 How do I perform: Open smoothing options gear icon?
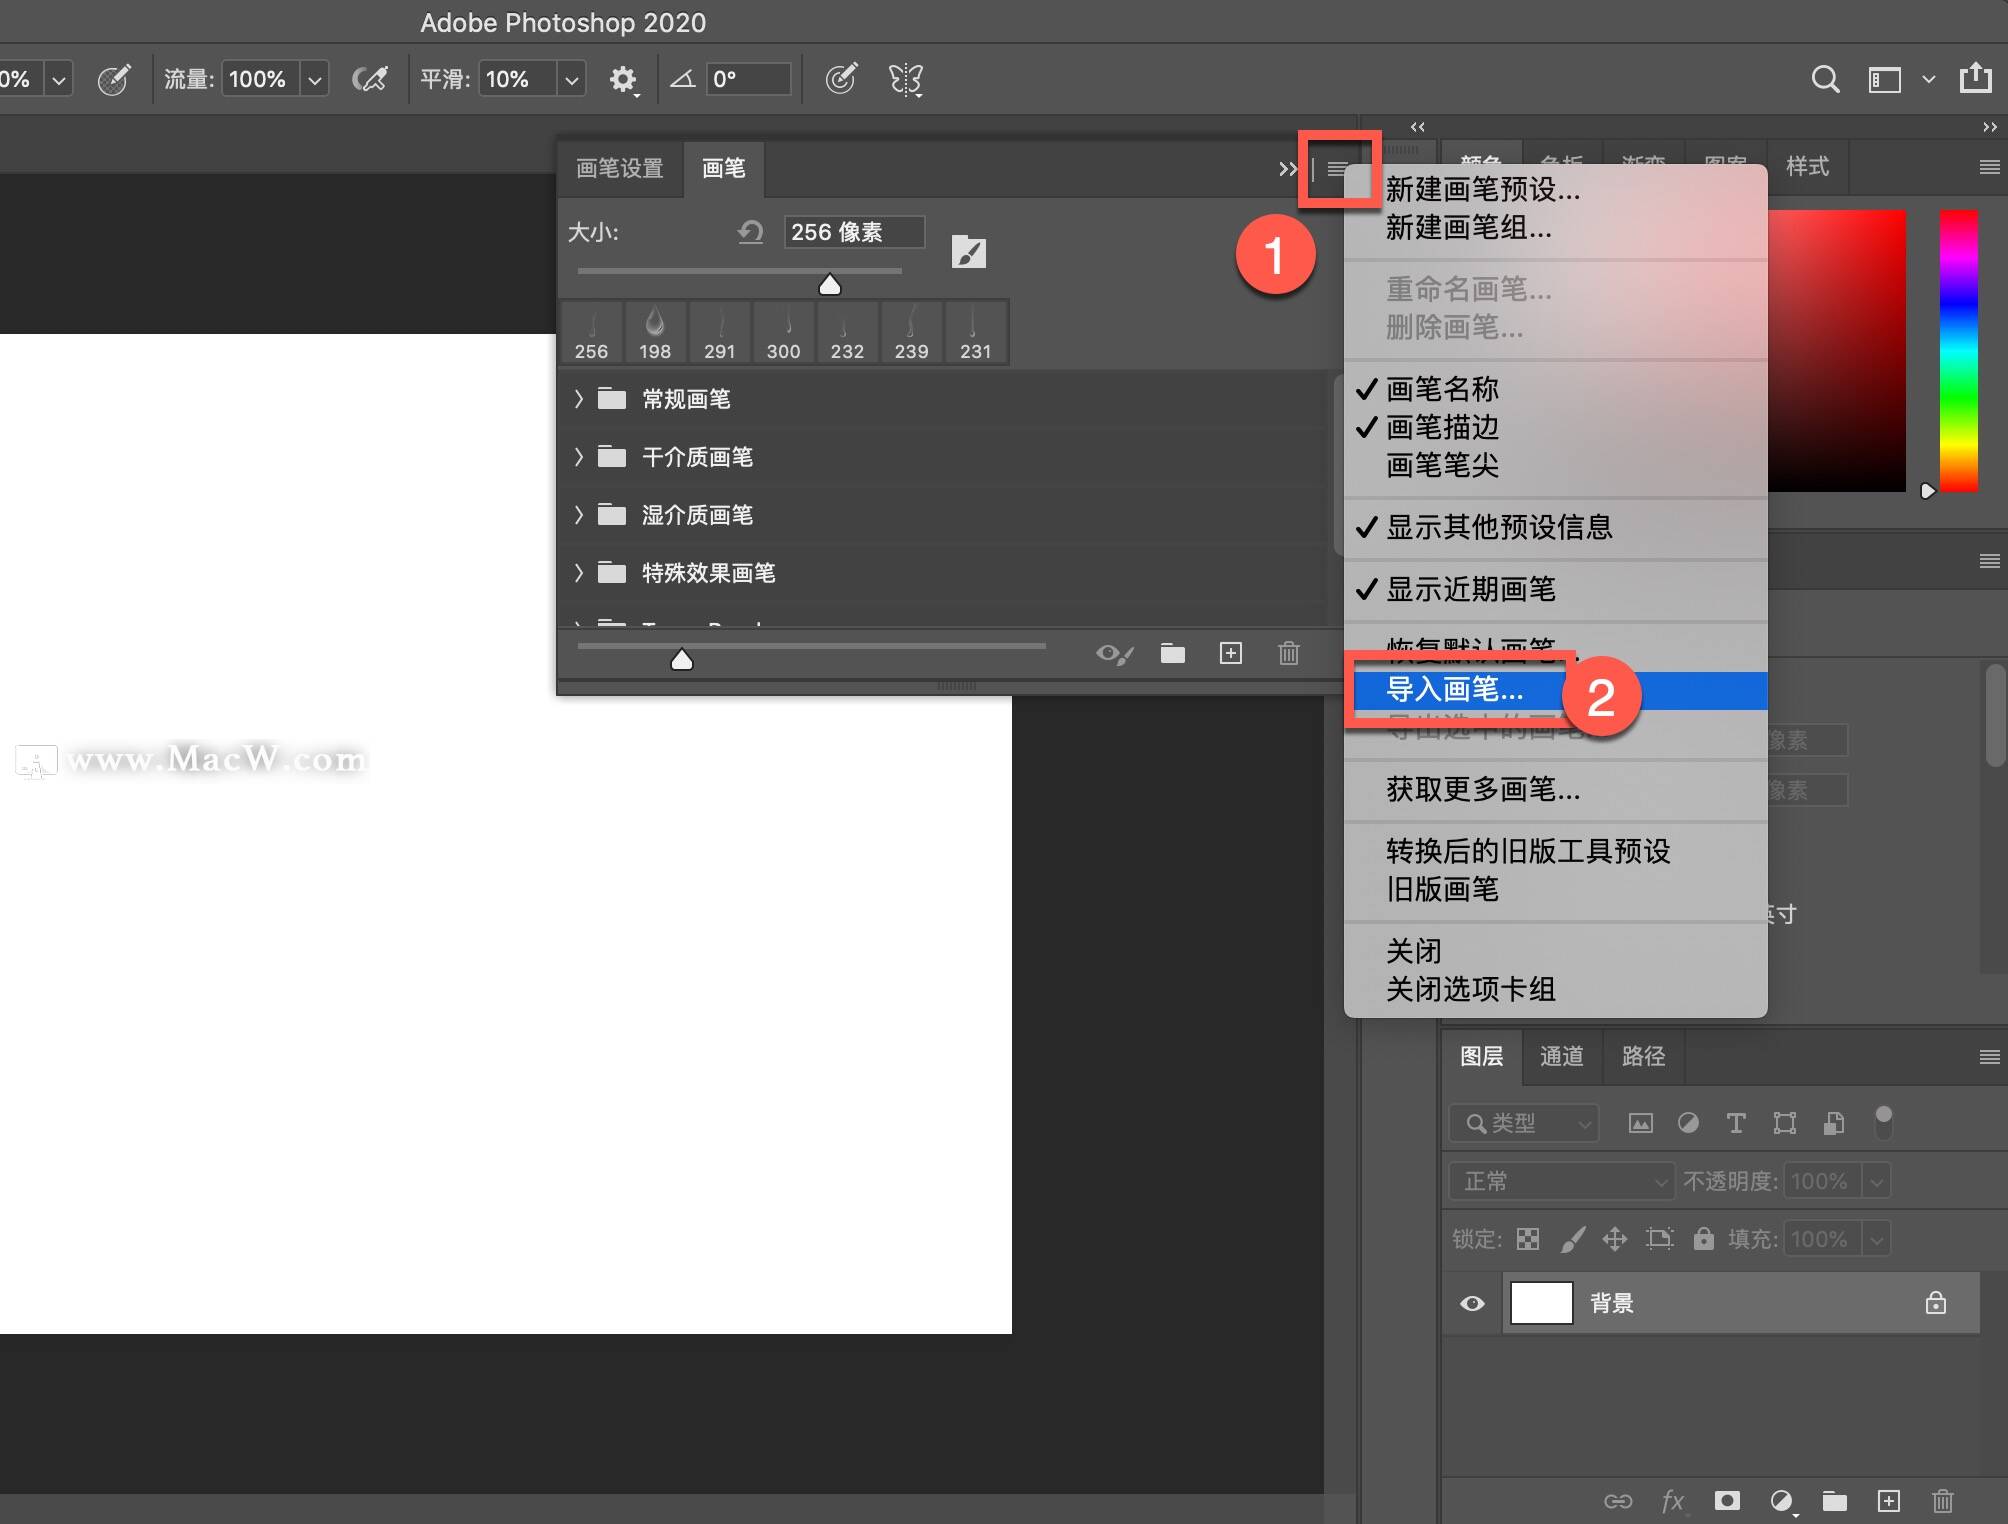623,79
